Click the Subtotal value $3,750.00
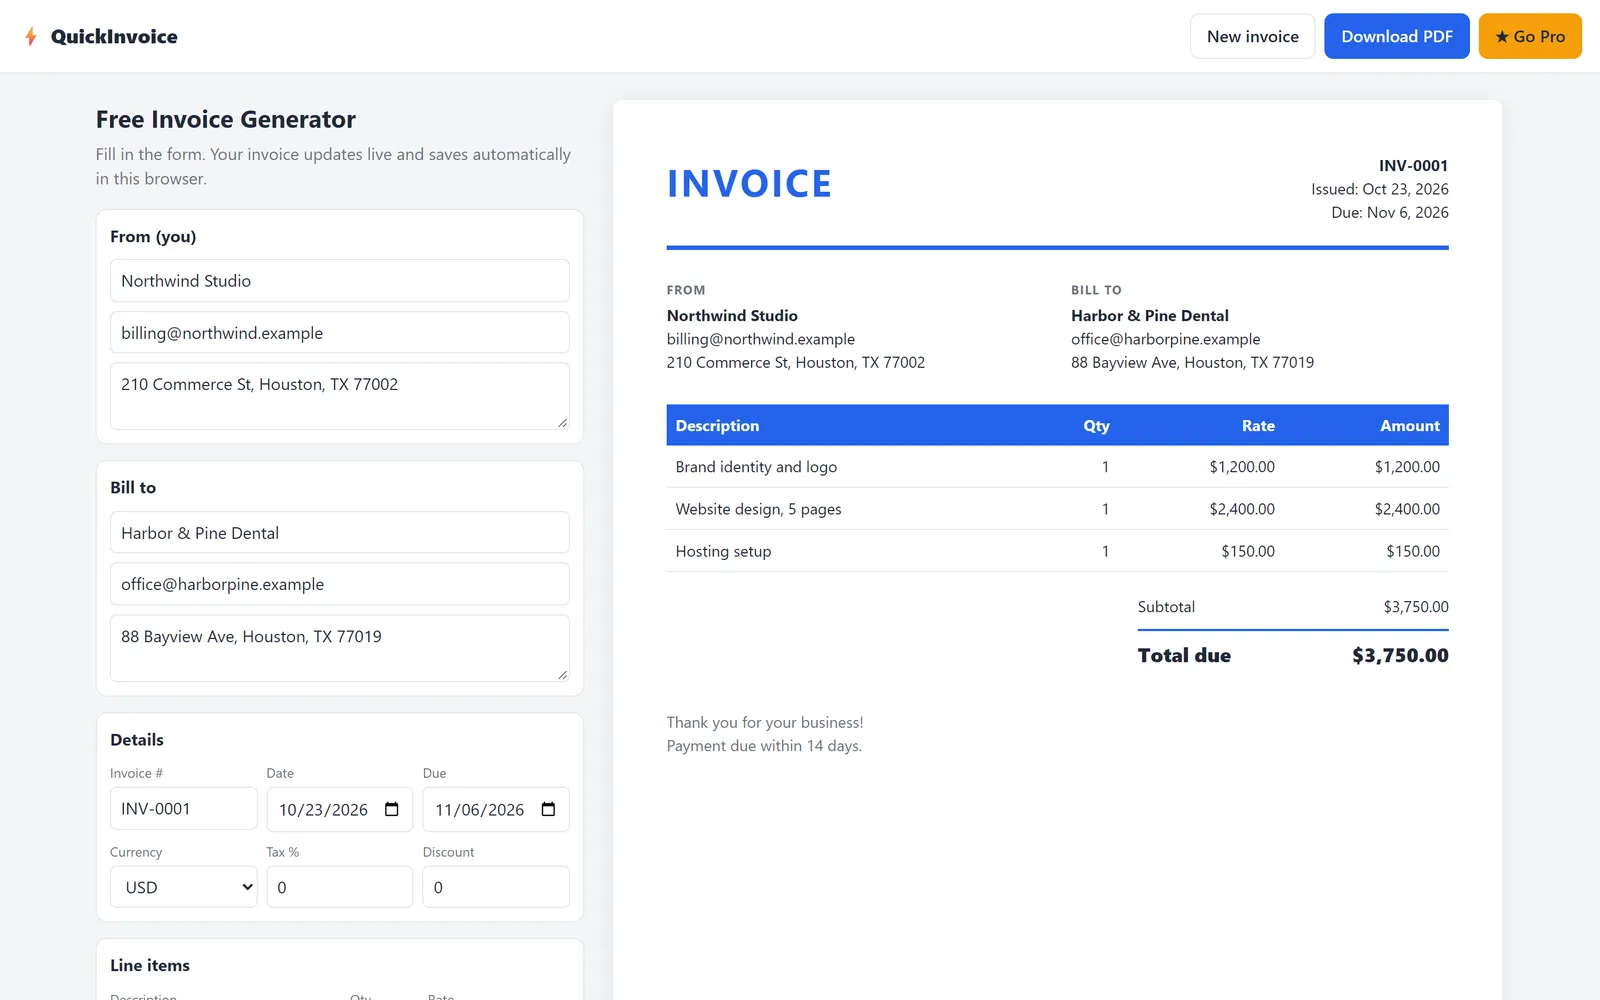The height and width of the screenshot is (1000, 1600). [x=1416, y=607]
